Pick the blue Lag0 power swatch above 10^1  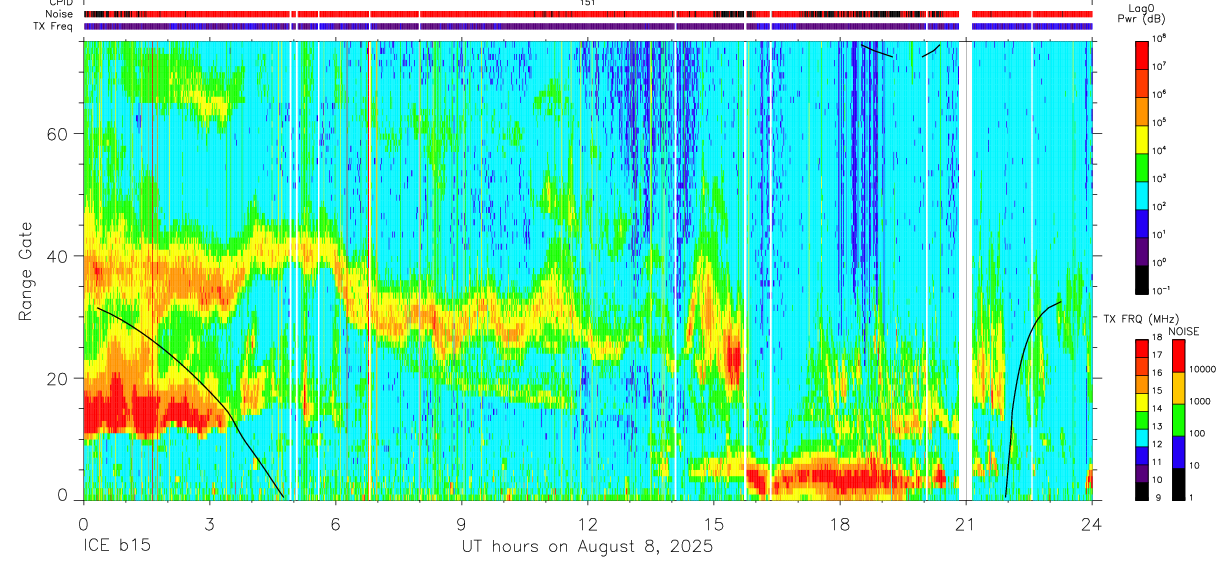(1143, 222)
